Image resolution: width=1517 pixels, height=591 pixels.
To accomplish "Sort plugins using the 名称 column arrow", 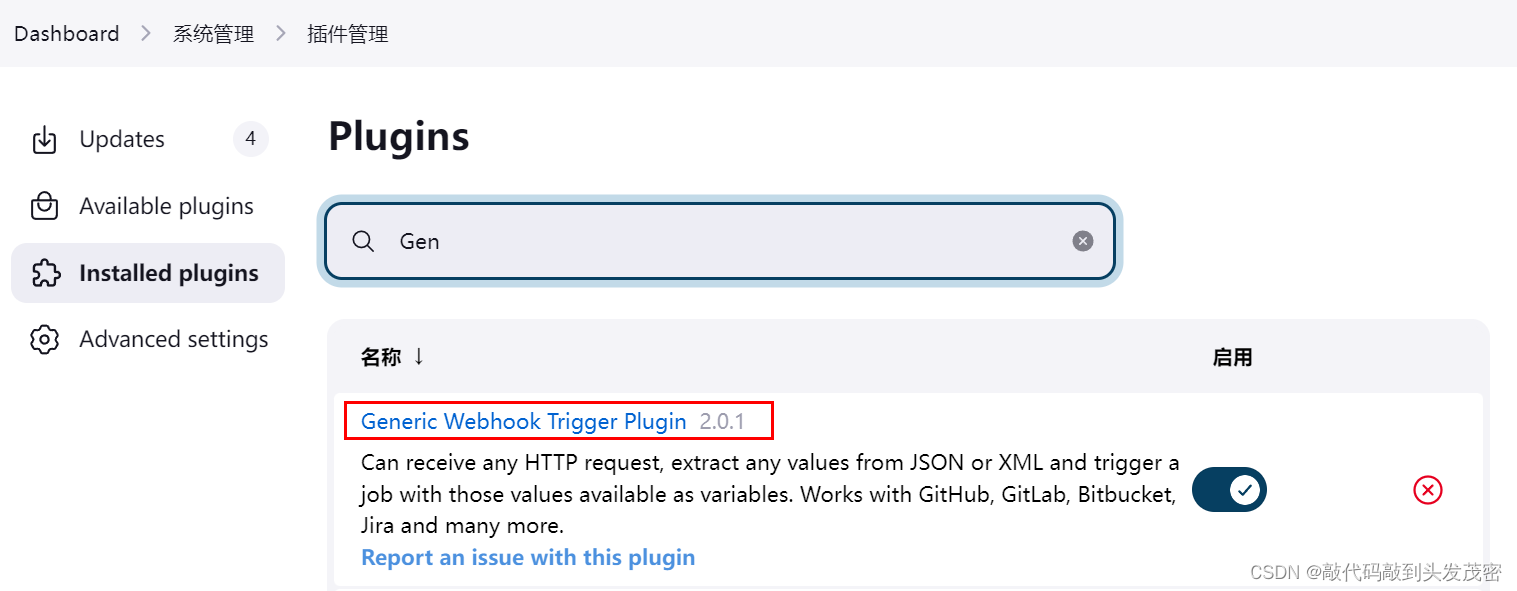I will pos(419,357).
